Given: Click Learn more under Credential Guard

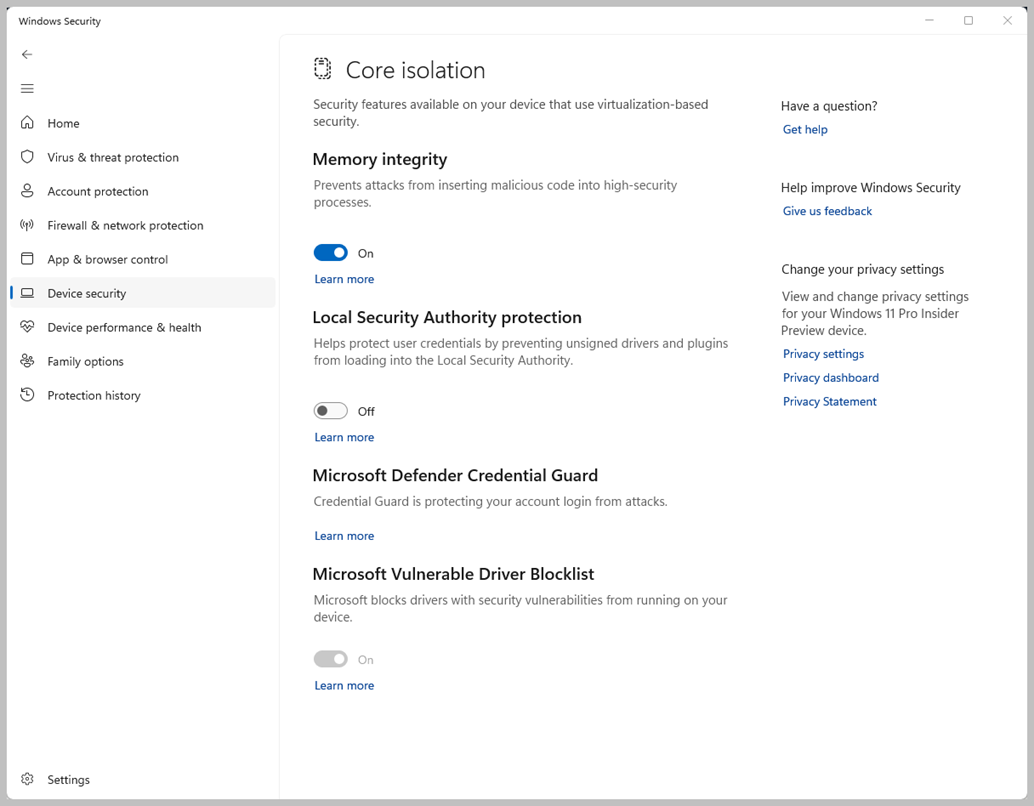Looking at the screenshot, I should pyautogui.click(x=344, y=536).
